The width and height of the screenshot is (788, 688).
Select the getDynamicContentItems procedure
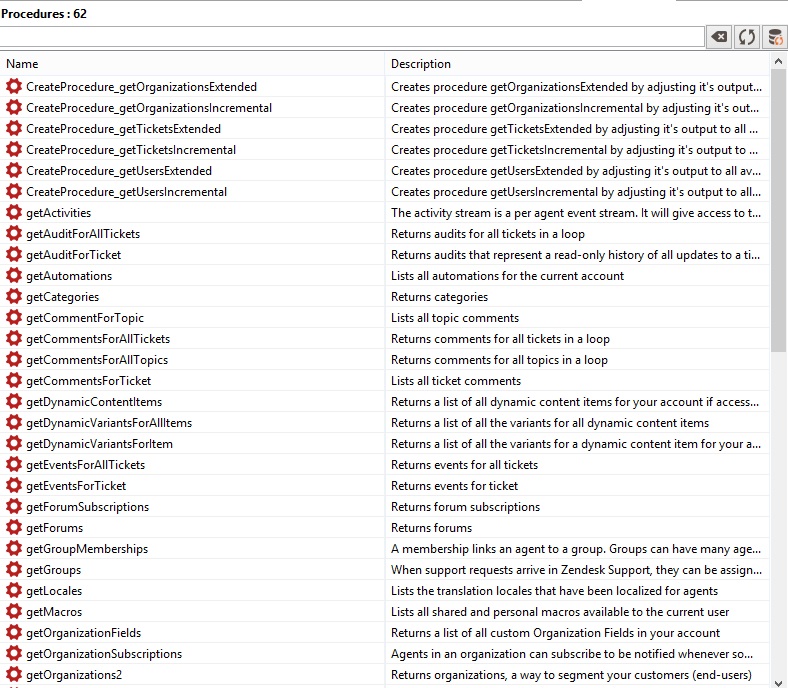[x=94, y=402]
